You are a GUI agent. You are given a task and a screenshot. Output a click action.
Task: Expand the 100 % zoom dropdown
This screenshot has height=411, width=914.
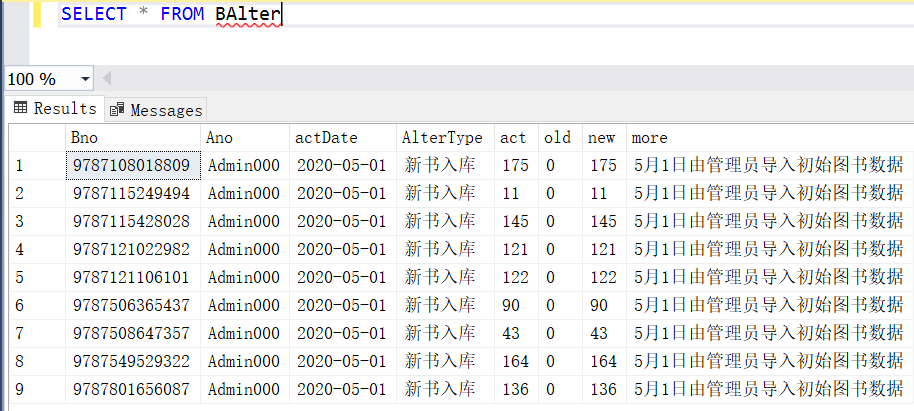(84, 78)
